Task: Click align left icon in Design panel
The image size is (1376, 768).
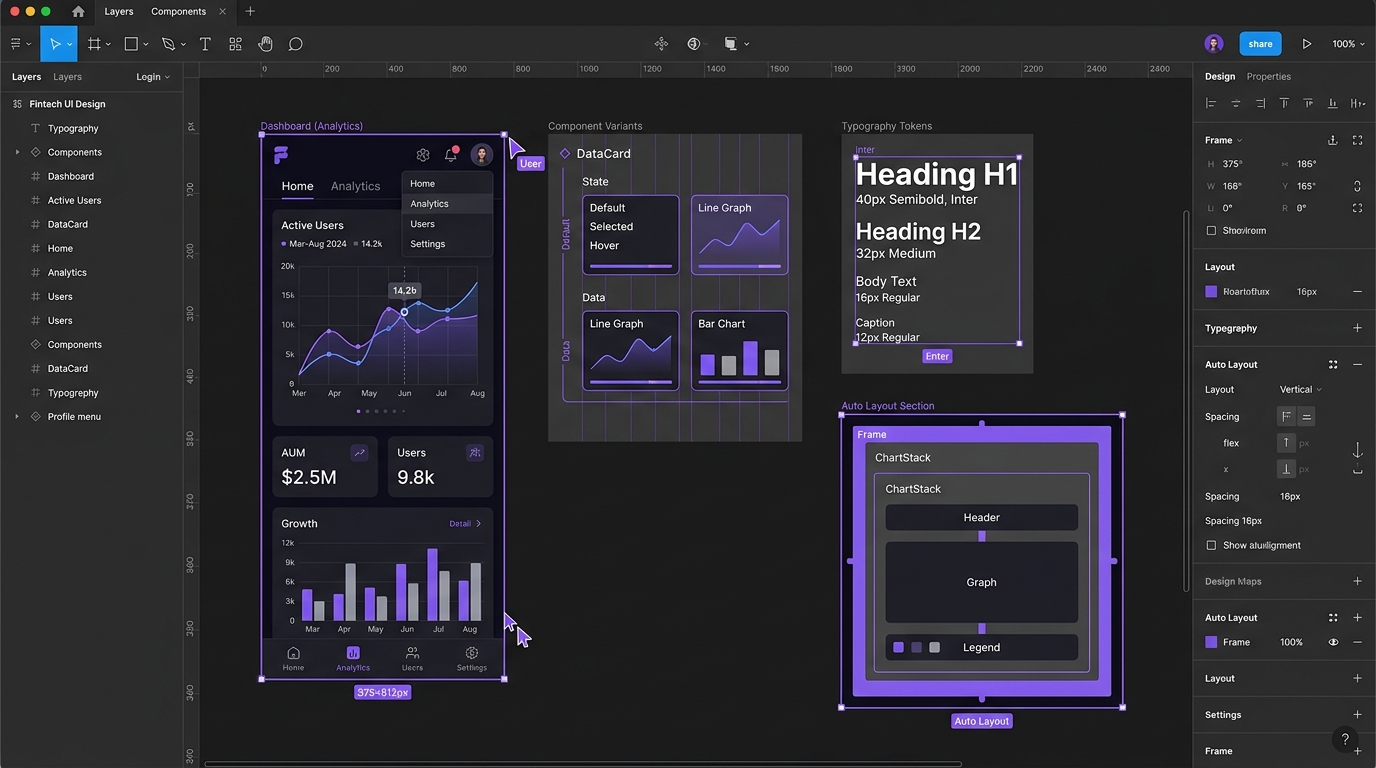Action: tap(1211, 103)
